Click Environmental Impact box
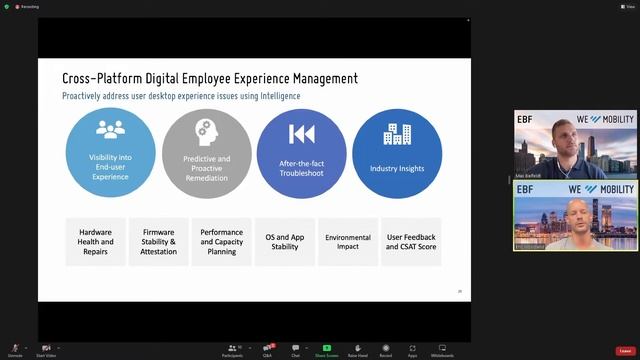The height and width of the screenshot is (360, 640). pyautogui.click(x=348, y=242)
